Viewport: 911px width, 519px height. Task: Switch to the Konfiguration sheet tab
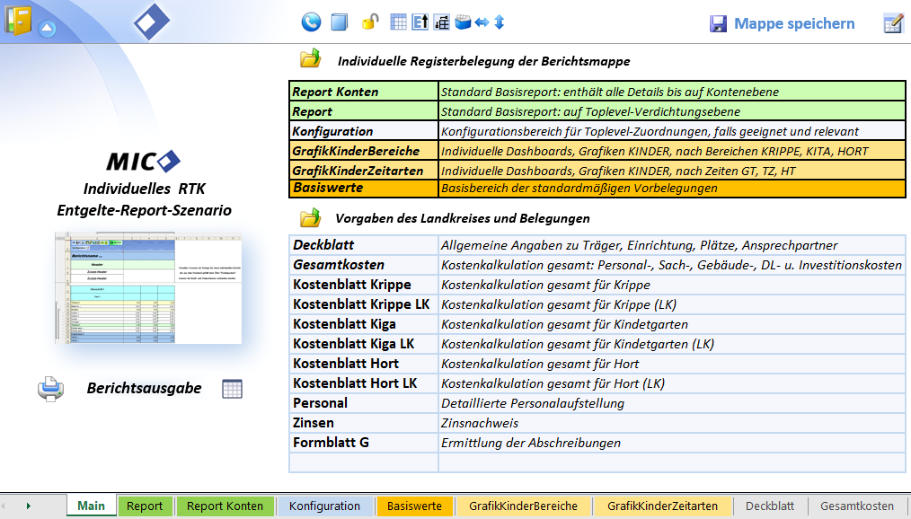coord(324,506)
